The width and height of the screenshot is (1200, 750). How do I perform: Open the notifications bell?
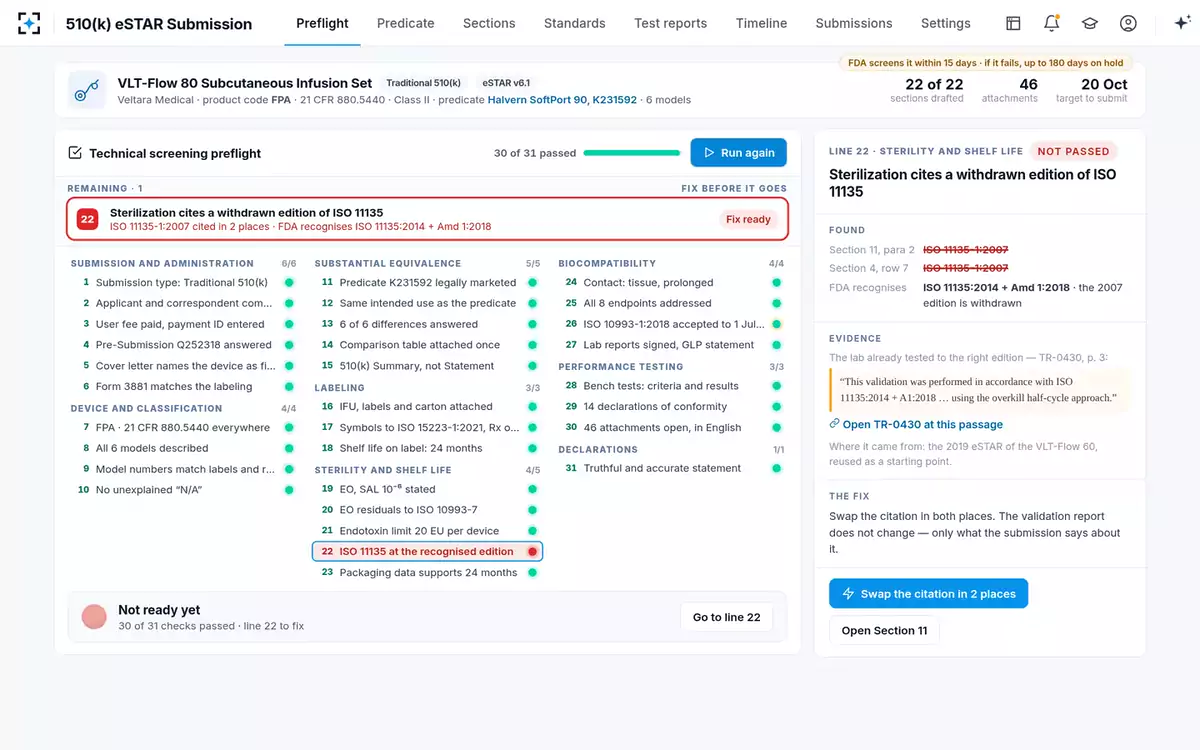(1051, 23)
